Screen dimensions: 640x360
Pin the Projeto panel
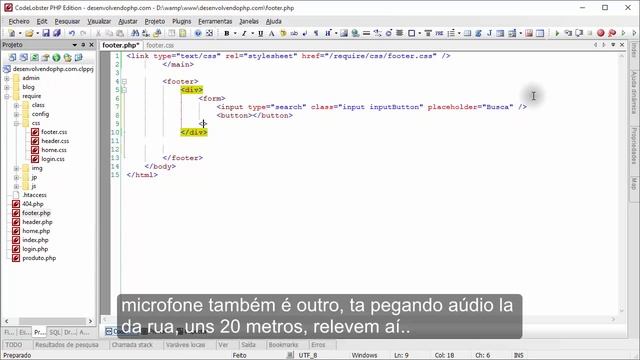pyautogui.click(x=83, y=44)
